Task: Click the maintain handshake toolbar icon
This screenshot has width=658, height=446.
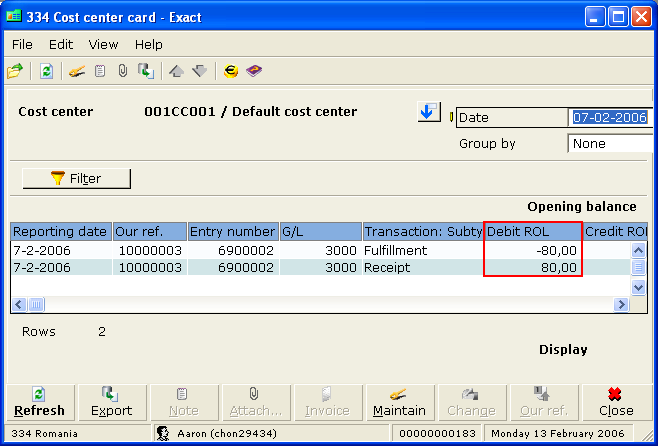Action: point(77,71)
